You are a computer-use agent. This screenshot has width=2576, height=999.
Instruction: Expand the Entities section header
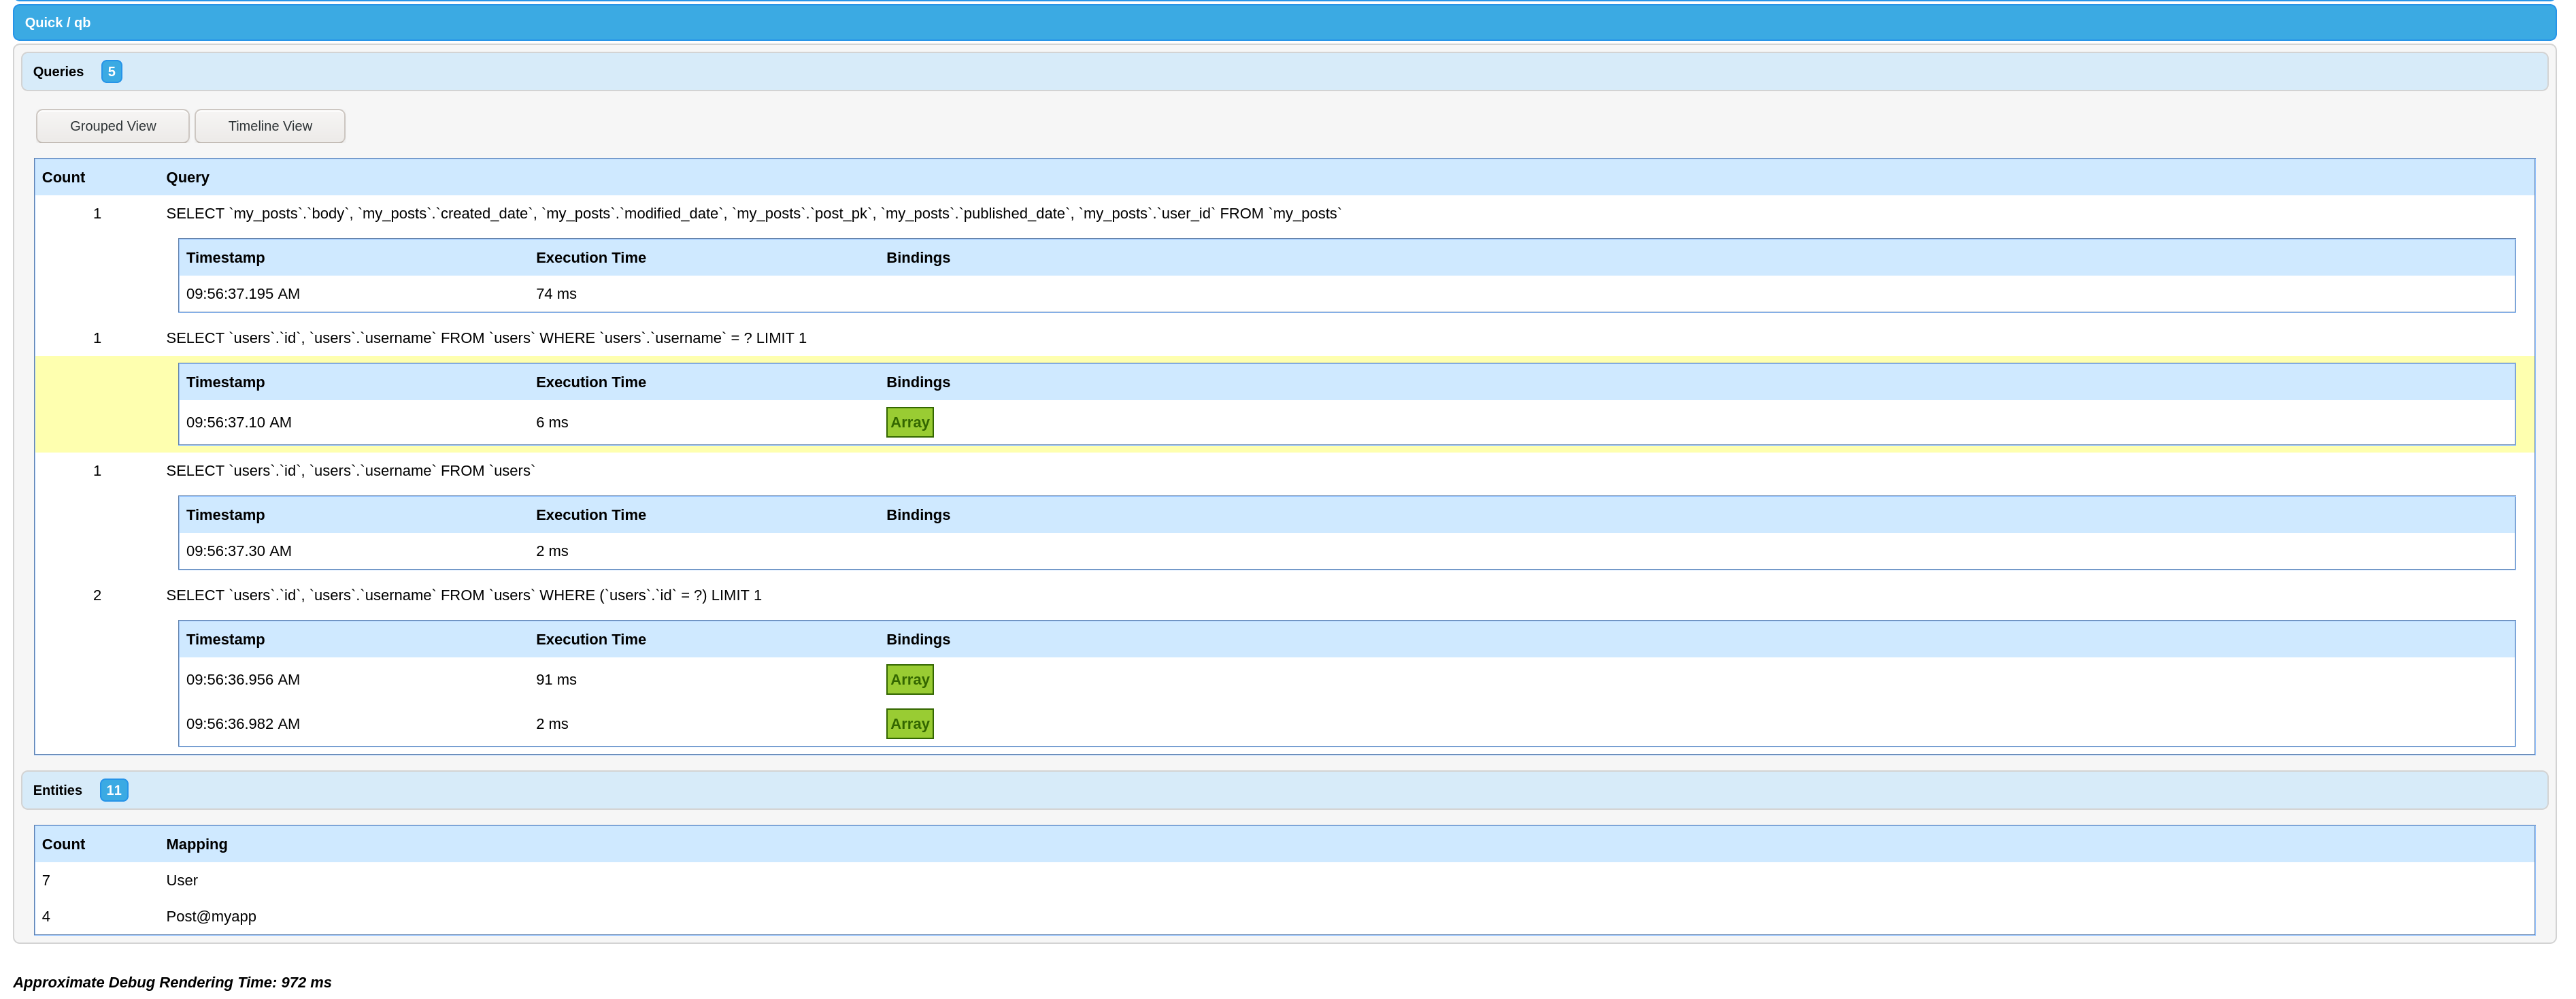point(57,790)
